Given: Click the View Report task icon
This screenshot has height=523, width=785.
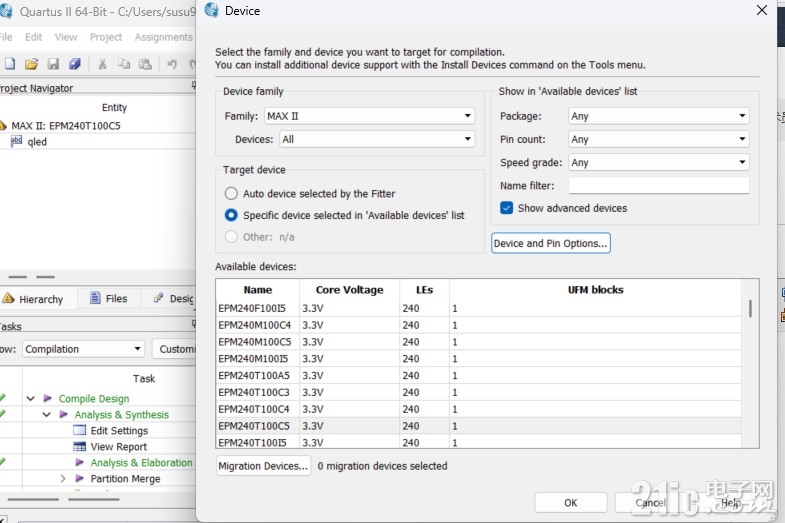Looking at the screenshot, I should click(x=80, y=446).
